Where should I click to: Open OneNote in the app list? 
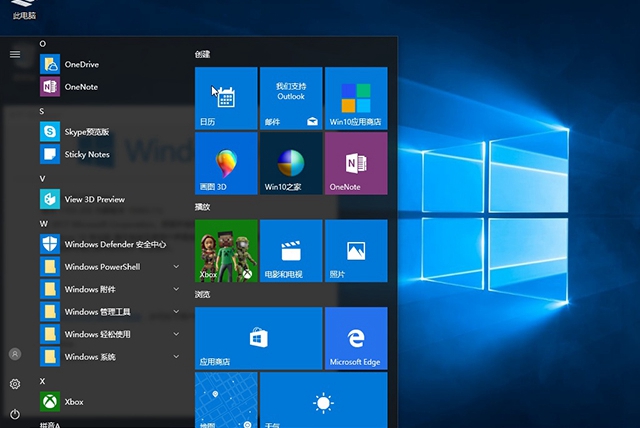point(110,87)
